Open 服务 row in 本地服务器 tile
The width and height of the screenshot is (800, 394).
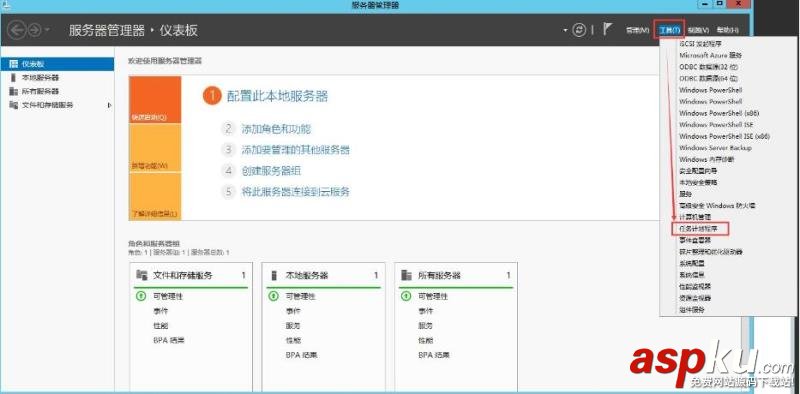pos(293,325)
